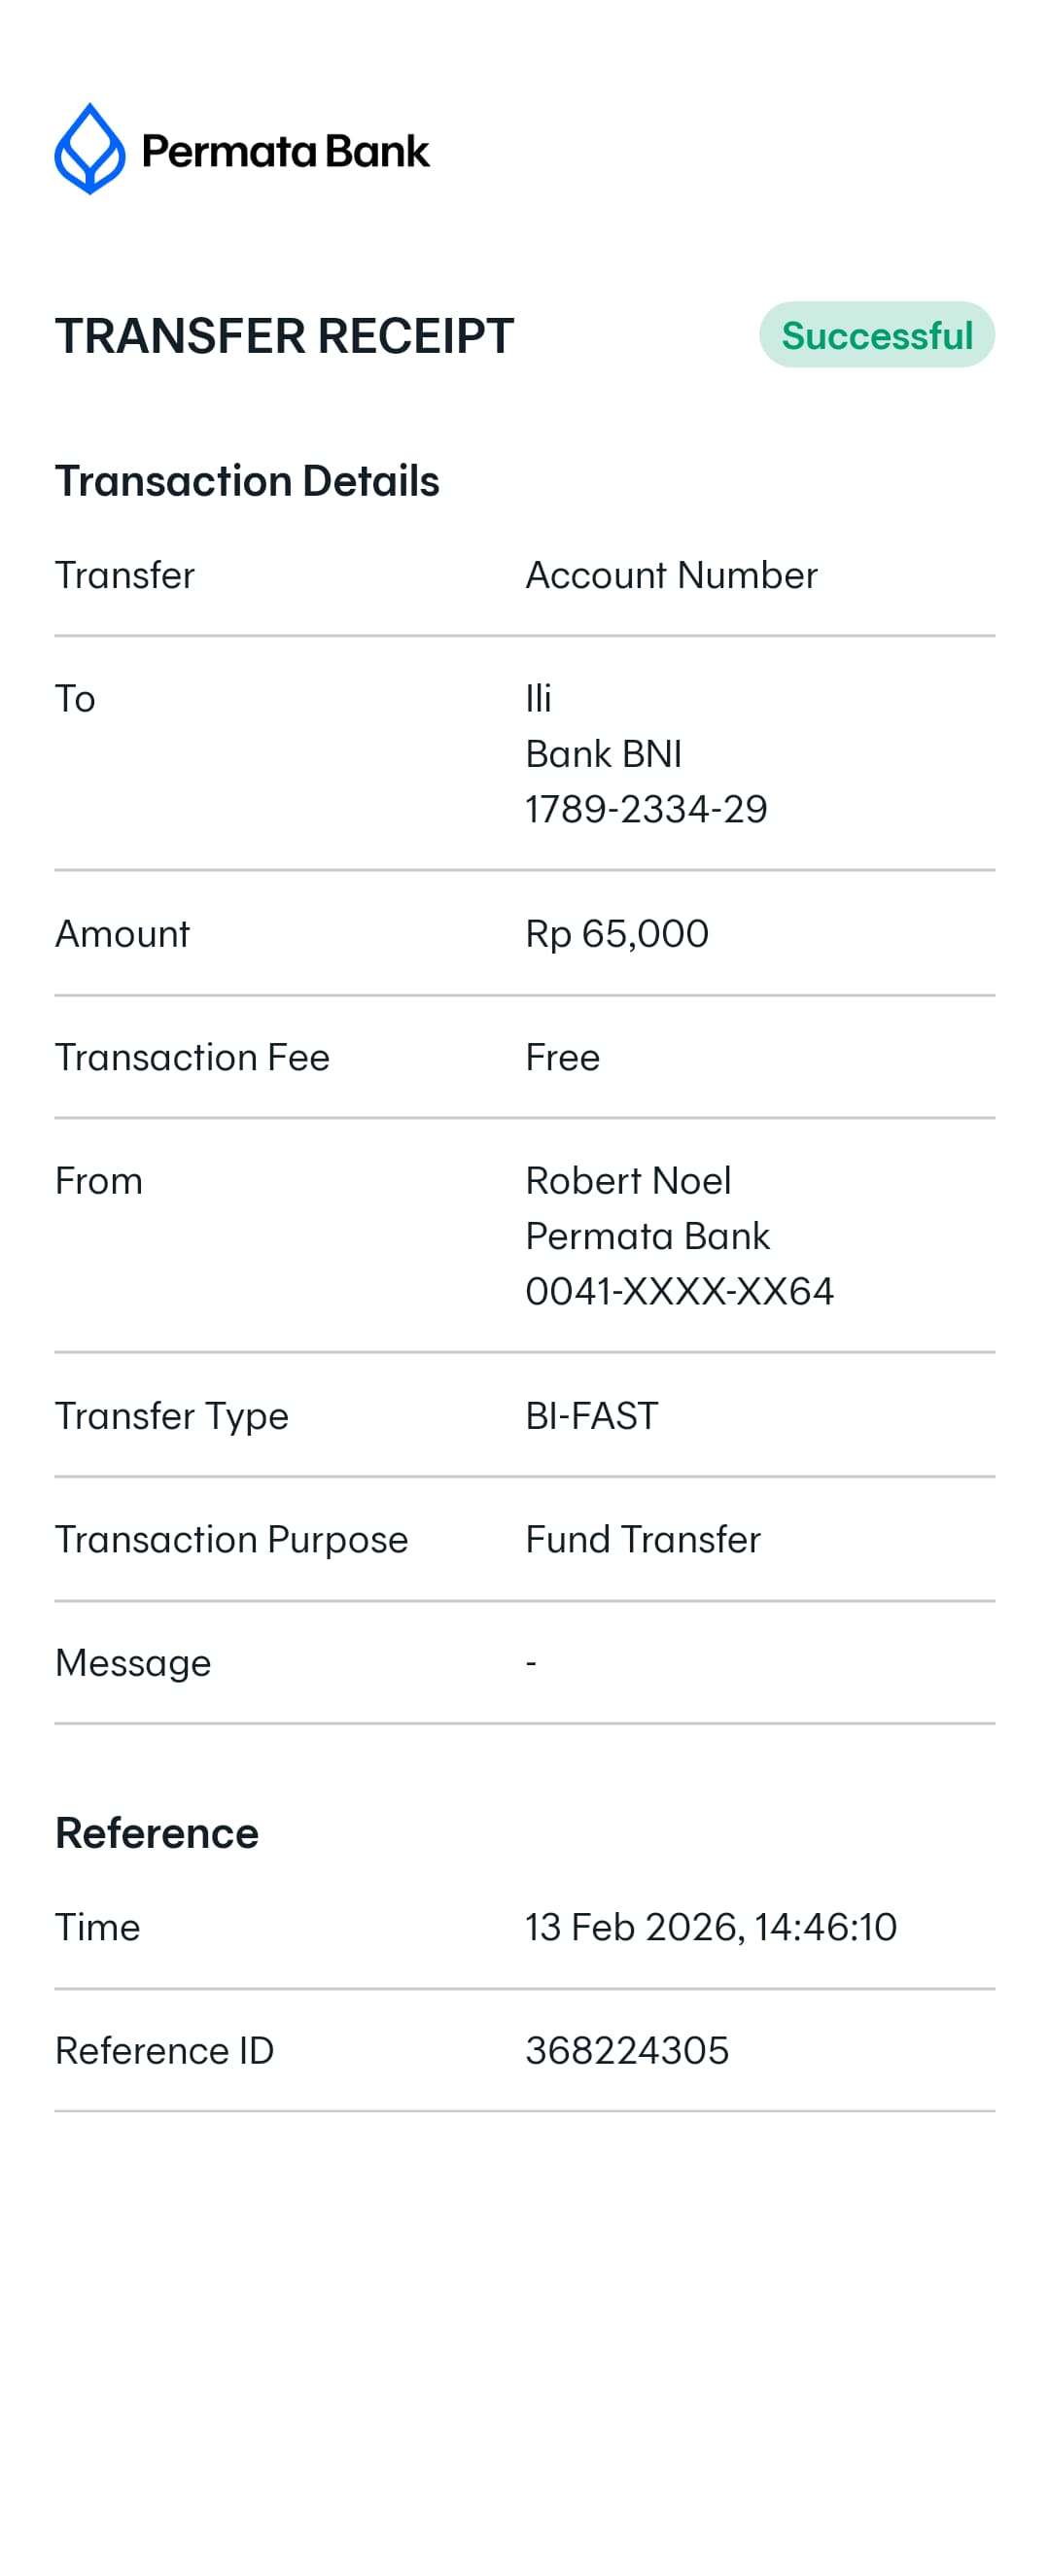Tap the recipient name Ili
The height and width of the screenshot is (2576, 1050).
pyautogui.click(x=538, y=698)
